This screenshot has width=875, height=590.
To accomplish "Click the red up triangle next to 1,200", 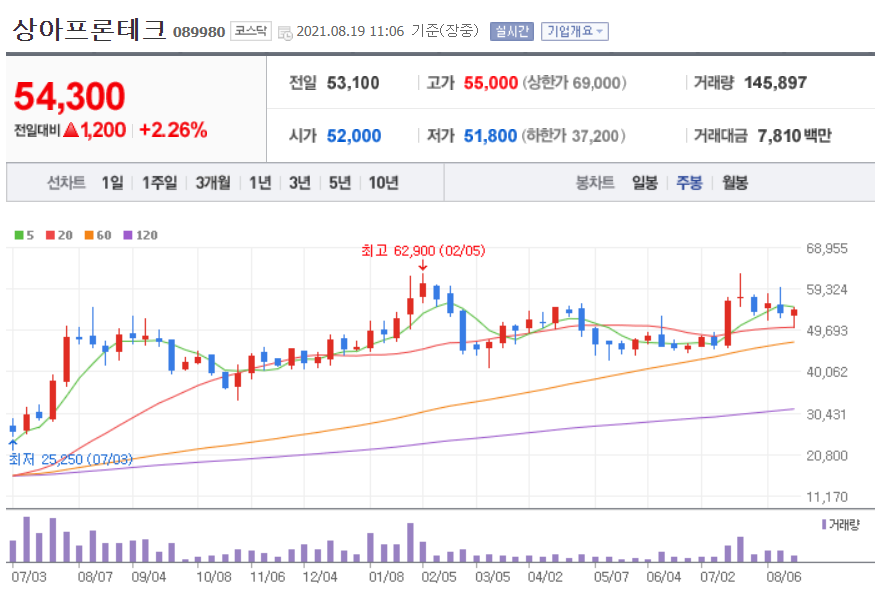I will point(71,130).
